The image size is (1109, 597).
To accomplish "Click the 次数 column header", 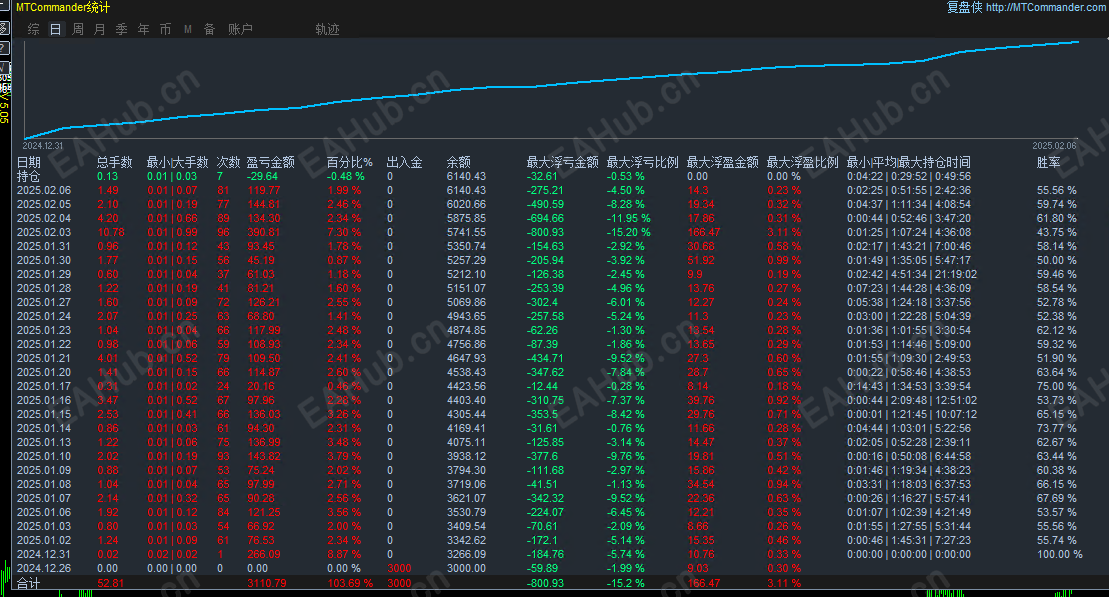I will pos(228,162).
